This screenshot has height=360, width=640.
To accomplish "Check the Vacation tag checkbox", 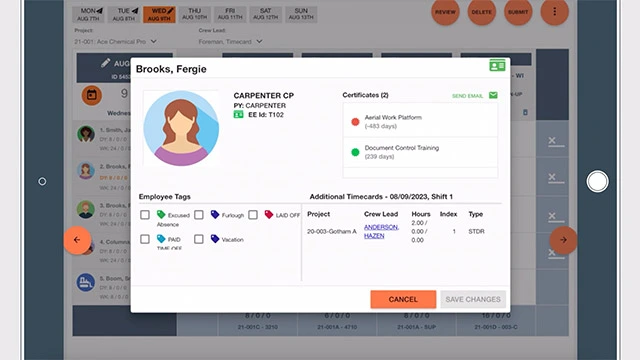I will click(x=199, y=239).
